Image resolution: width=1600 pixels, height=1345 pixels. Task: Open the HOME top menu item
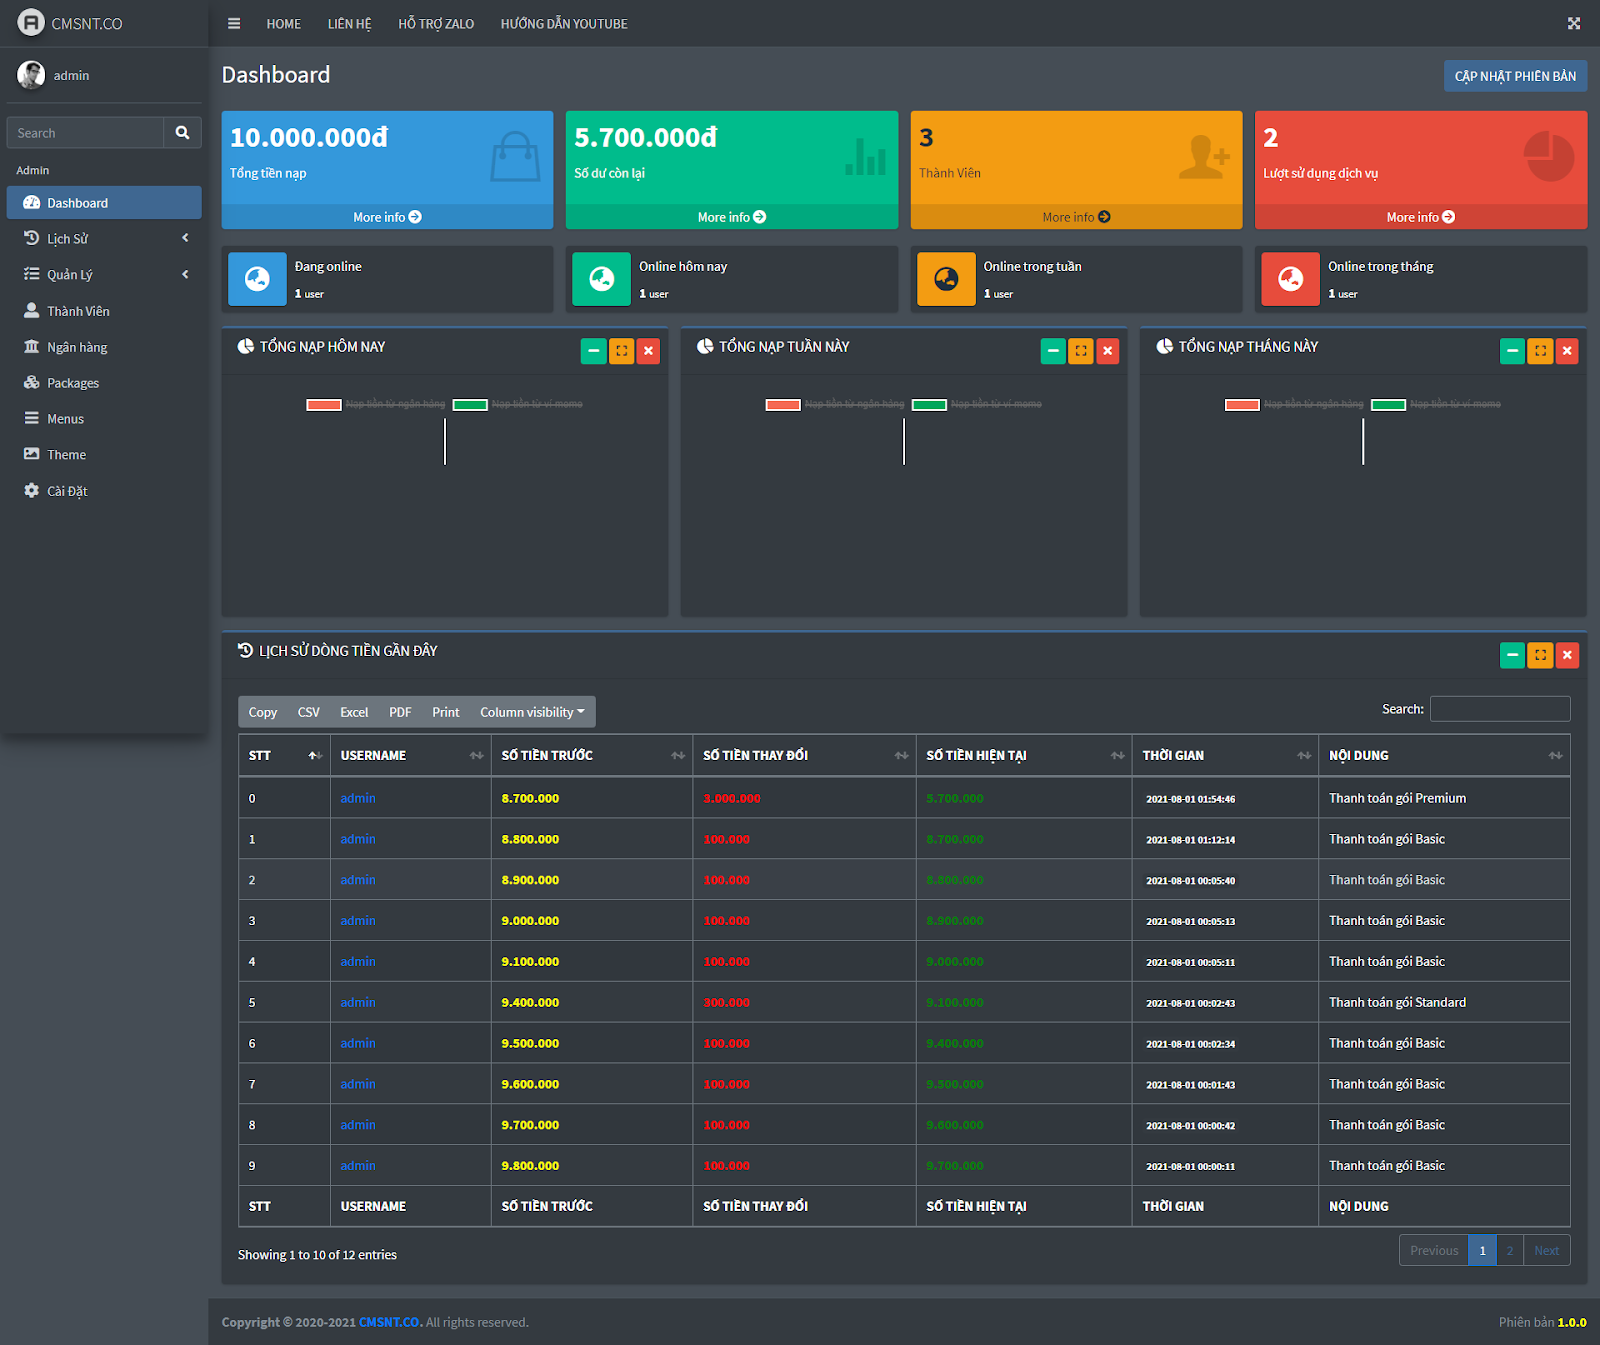pos(284,24)
